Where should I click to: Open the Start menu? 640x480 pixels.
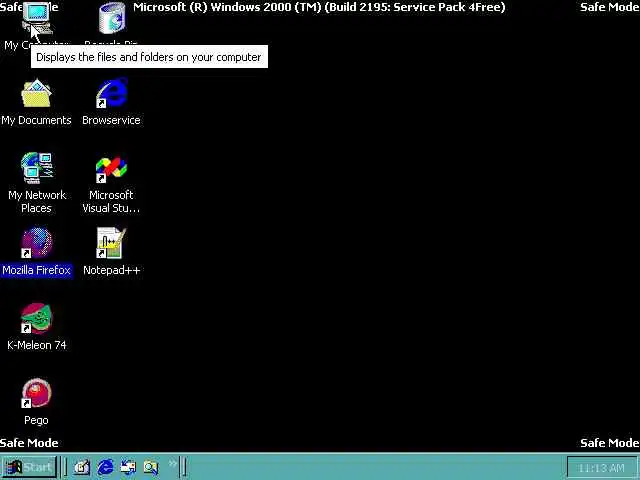coord(29,467)
